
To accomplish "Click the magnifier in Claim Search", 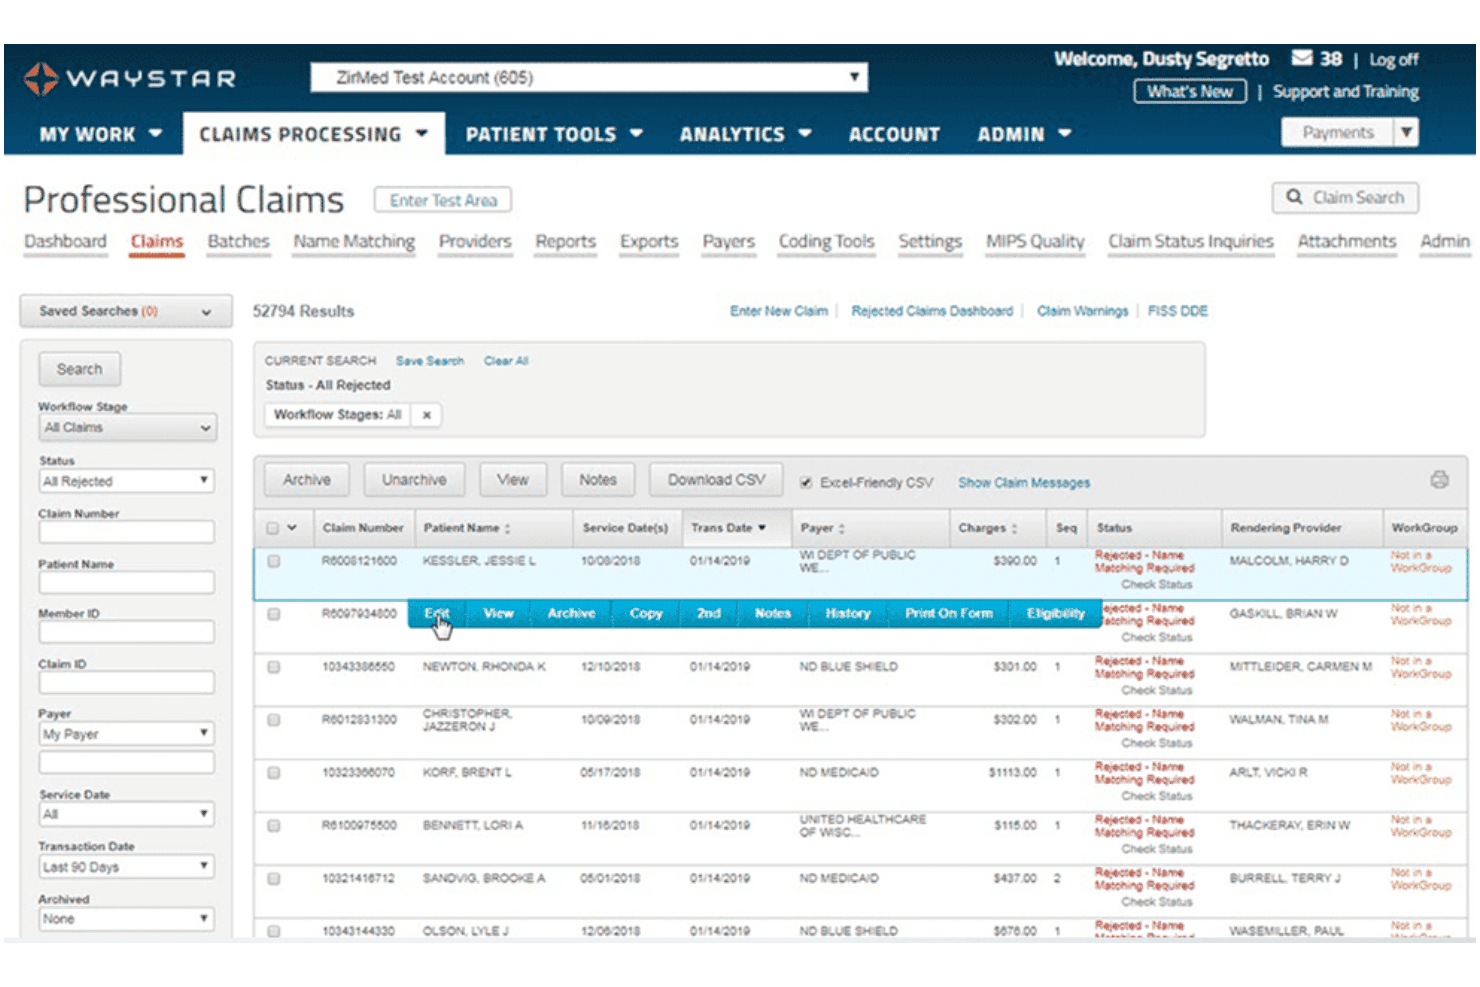I will click(x=1294, y=197).
